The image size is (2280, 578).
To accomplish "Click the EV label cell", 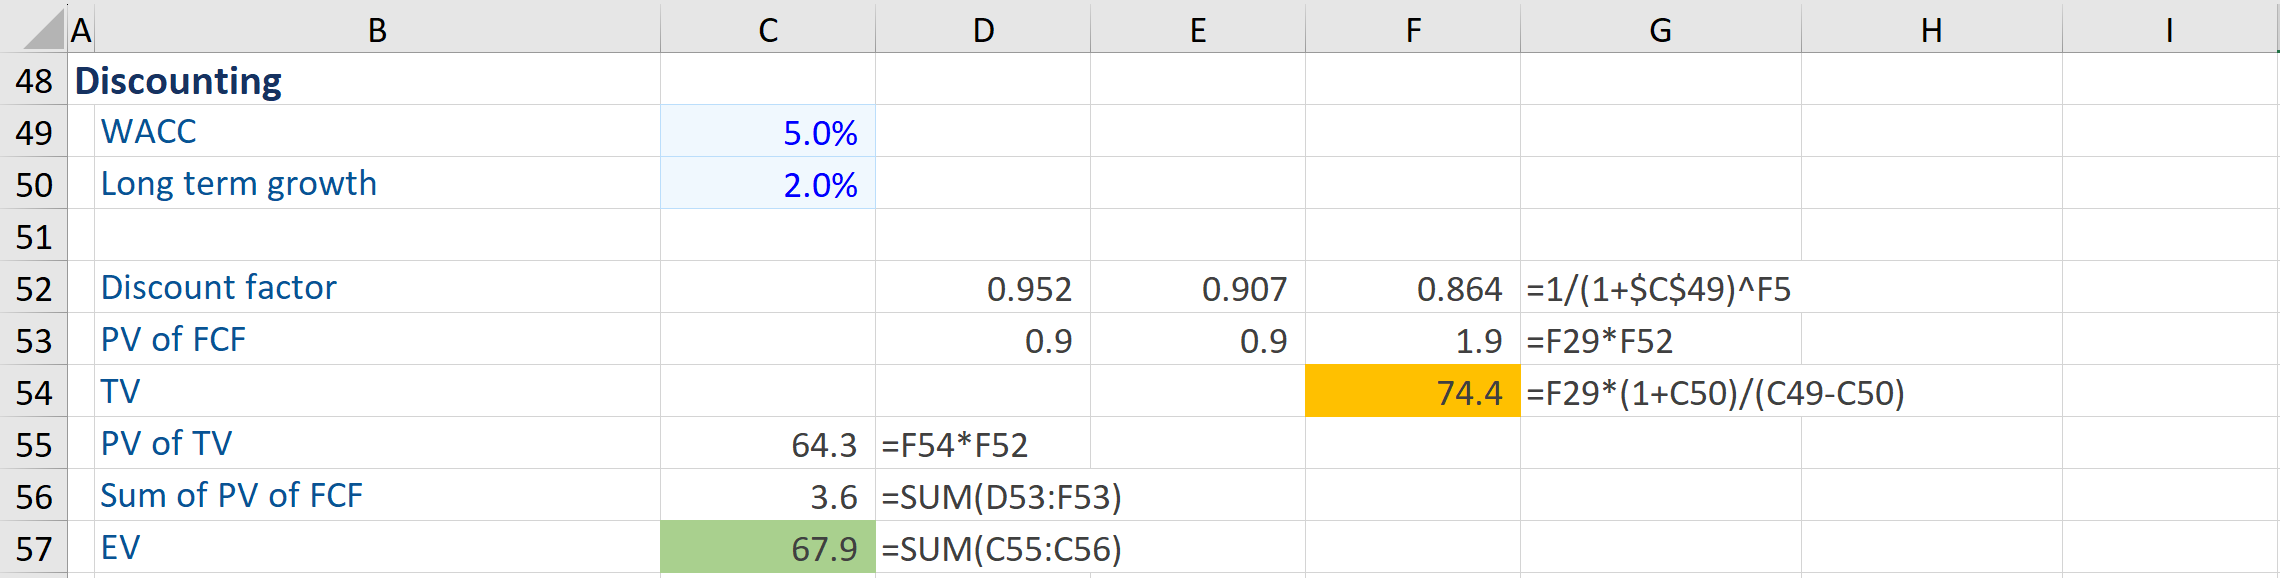I will click(377, 547).
